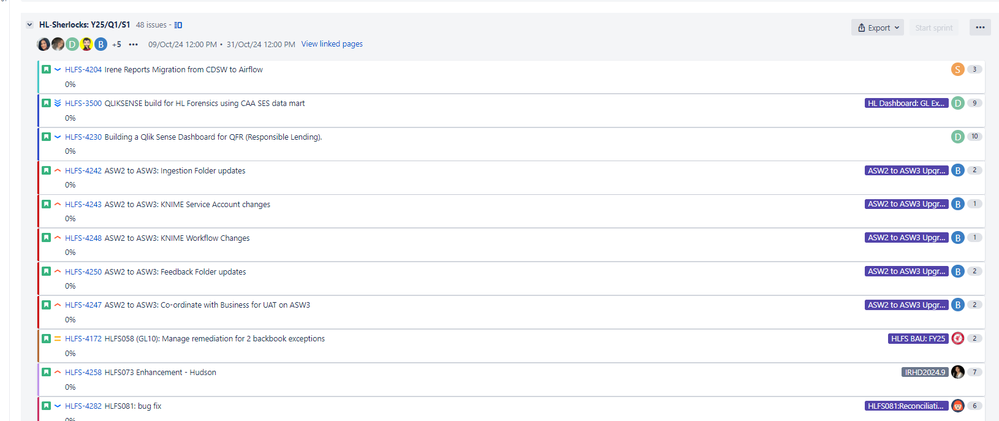Click B assignee avatar on HLFS-4242
The width and height of the screenshot is (999, 421).
[x=958, y=170]
